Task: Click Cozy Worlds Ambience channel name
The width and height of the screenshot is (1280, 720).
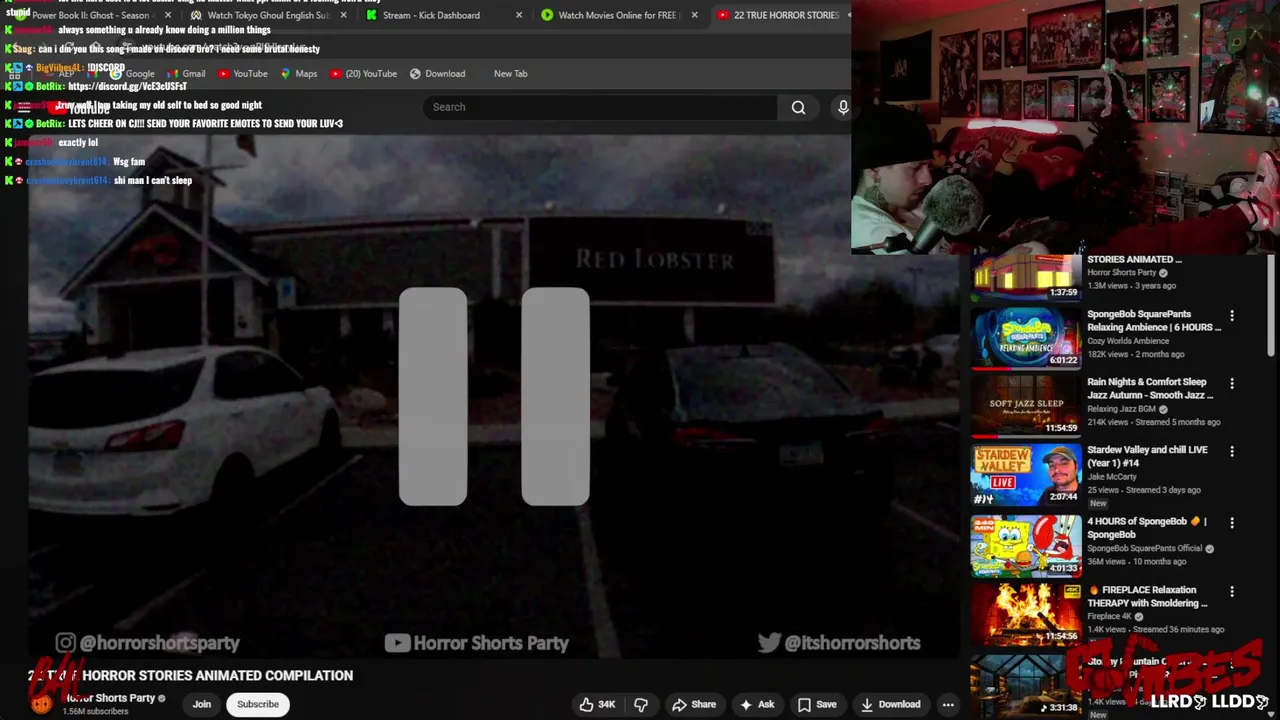Action: point(1128,341)
